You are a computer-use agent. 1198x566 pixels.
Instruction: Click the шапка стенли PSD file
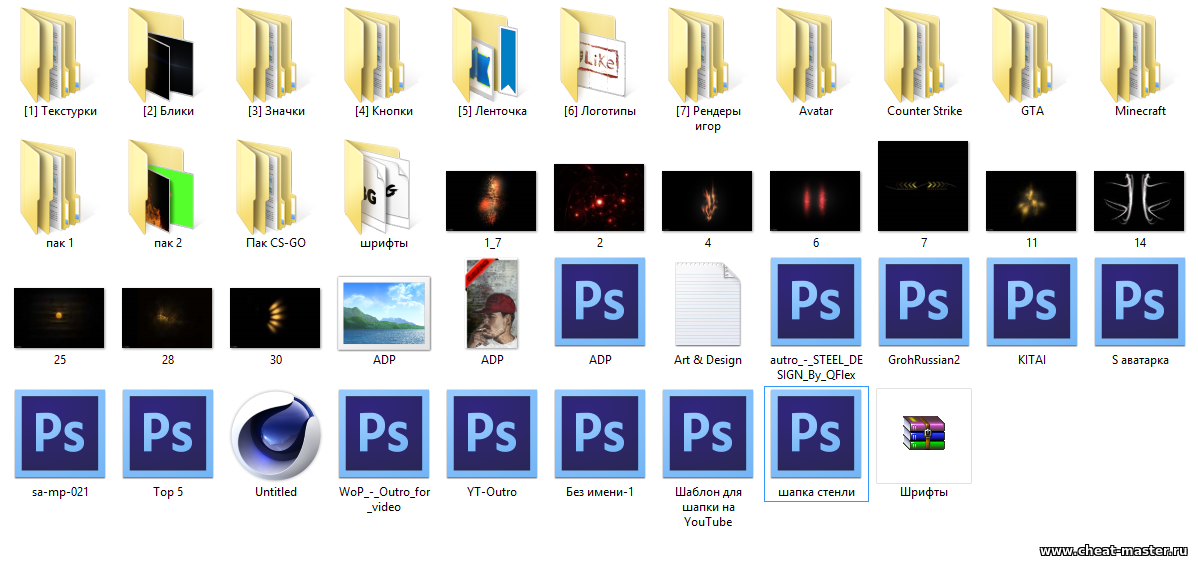[816, 436]
